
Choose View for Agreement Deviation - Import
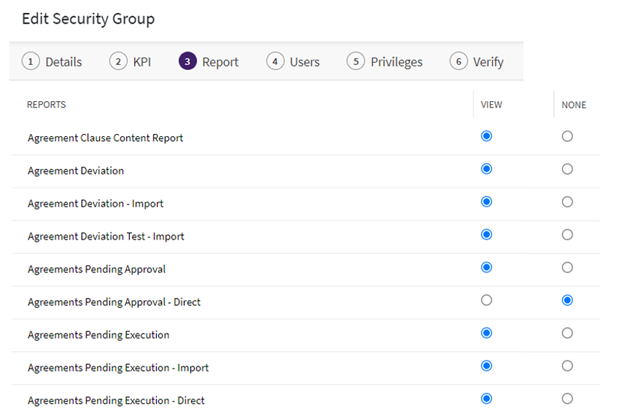pyautogui.click(x=487, y=202)
